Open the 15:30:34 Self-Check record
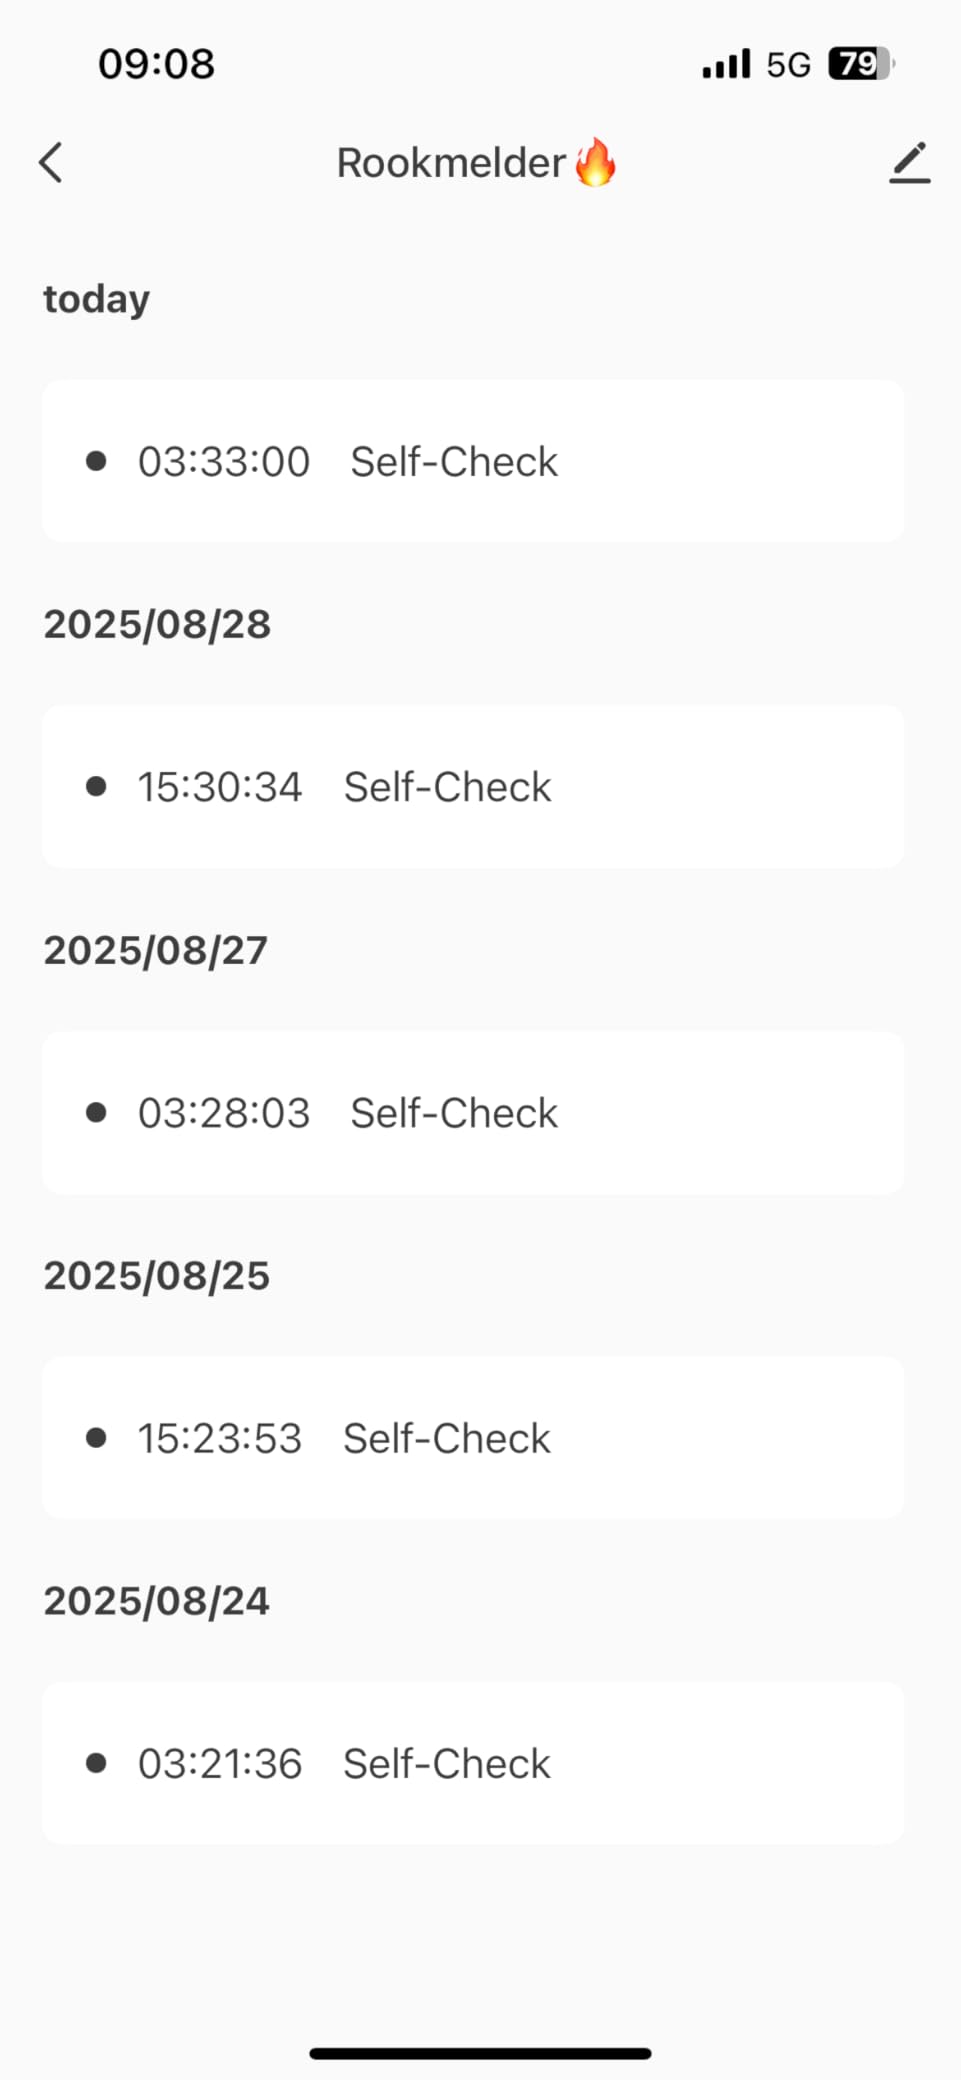Image resolution: width=961 pixels, height=2080 pixels. [x=472, y=787]
